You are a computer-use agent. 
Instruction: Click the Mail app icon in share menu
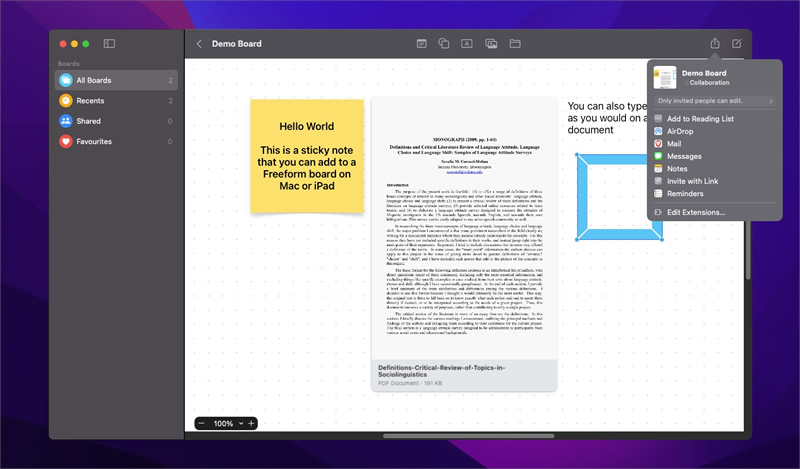pos(658,144)
